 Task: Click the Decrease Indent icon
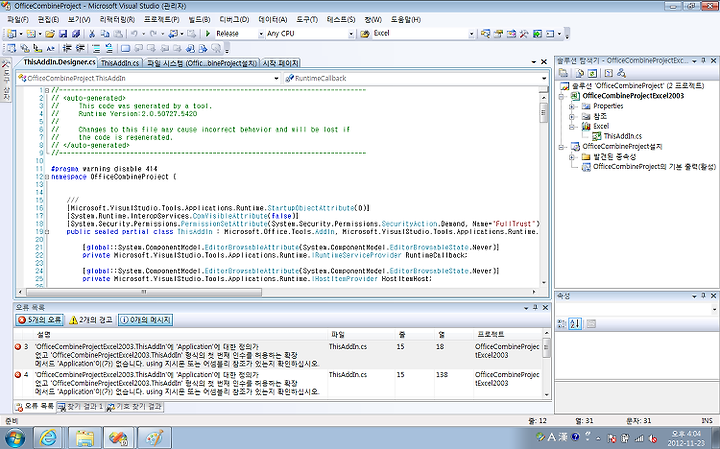click(67, 48)
